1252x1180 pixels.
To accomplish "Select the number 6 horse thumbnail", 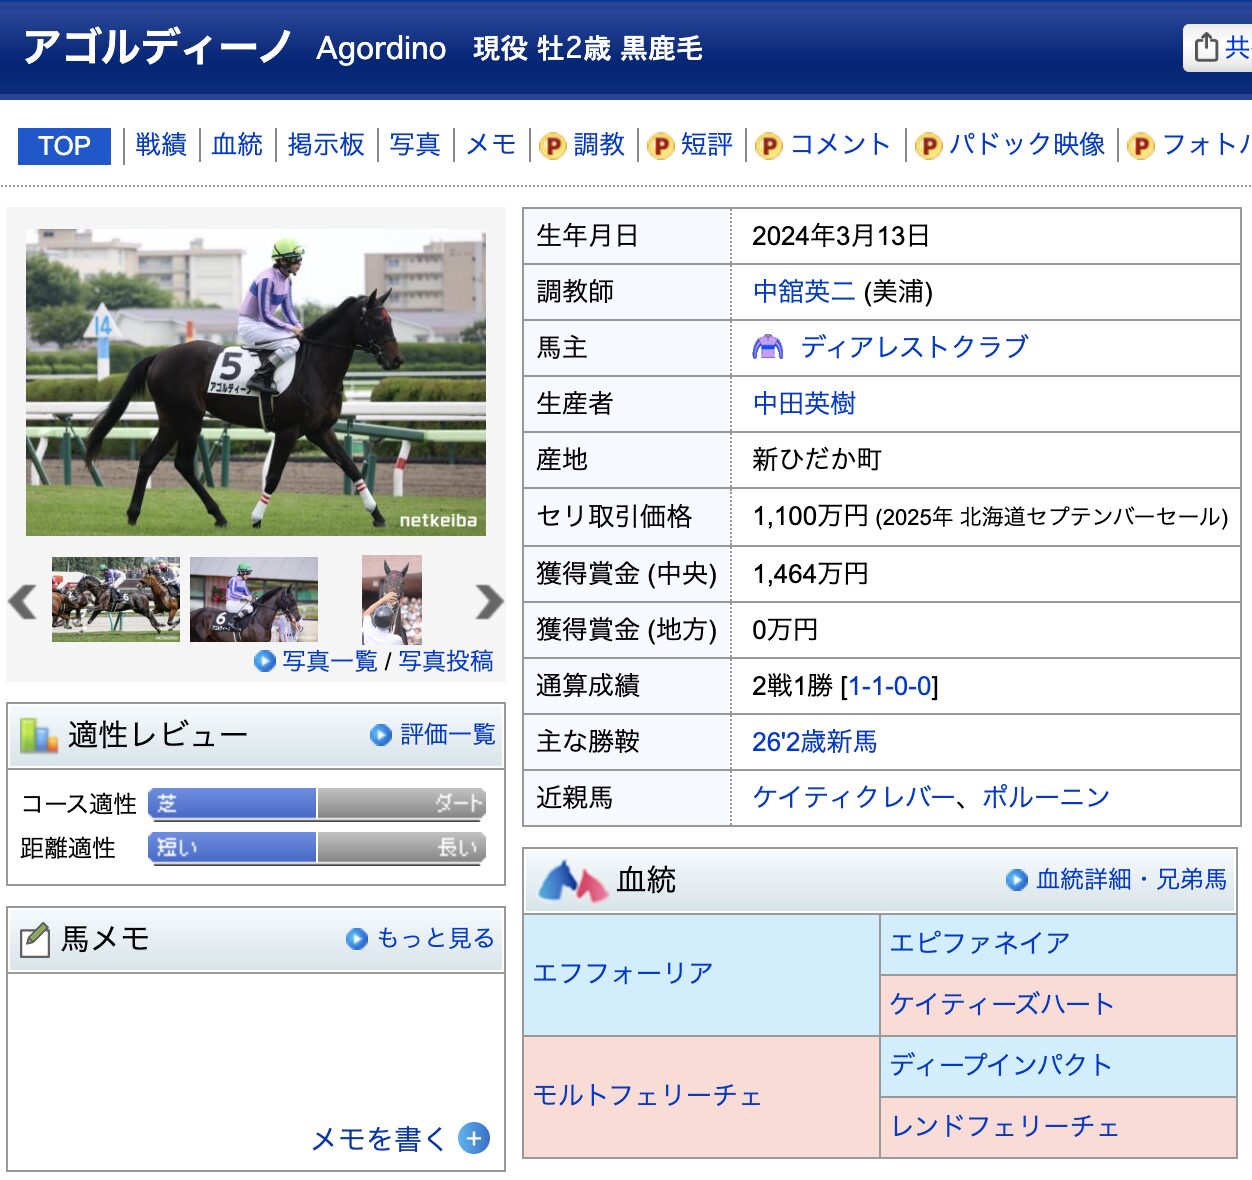I will (x=254, y=599).
